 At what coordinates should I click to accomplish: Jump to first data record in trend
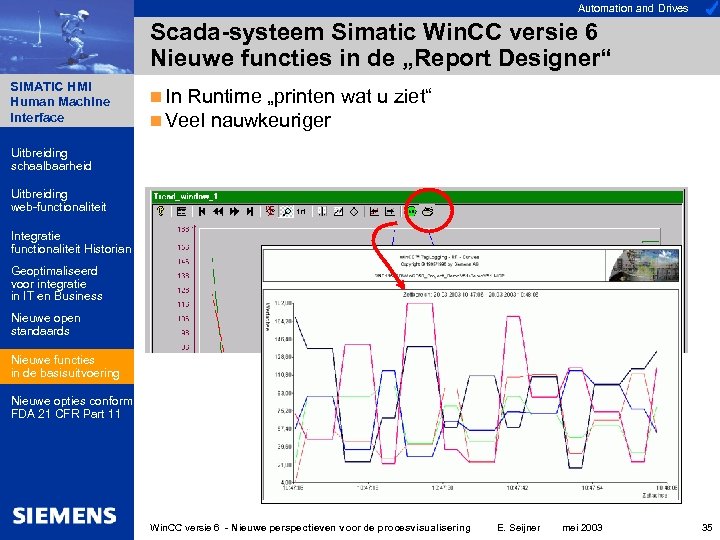pos(202,211)
